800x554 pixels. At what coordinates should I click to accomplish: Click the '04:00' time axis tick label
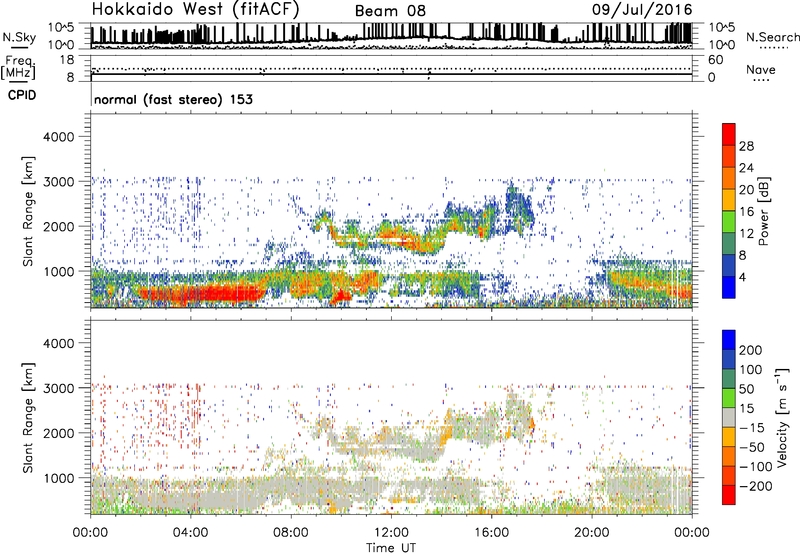pos(190,533)
